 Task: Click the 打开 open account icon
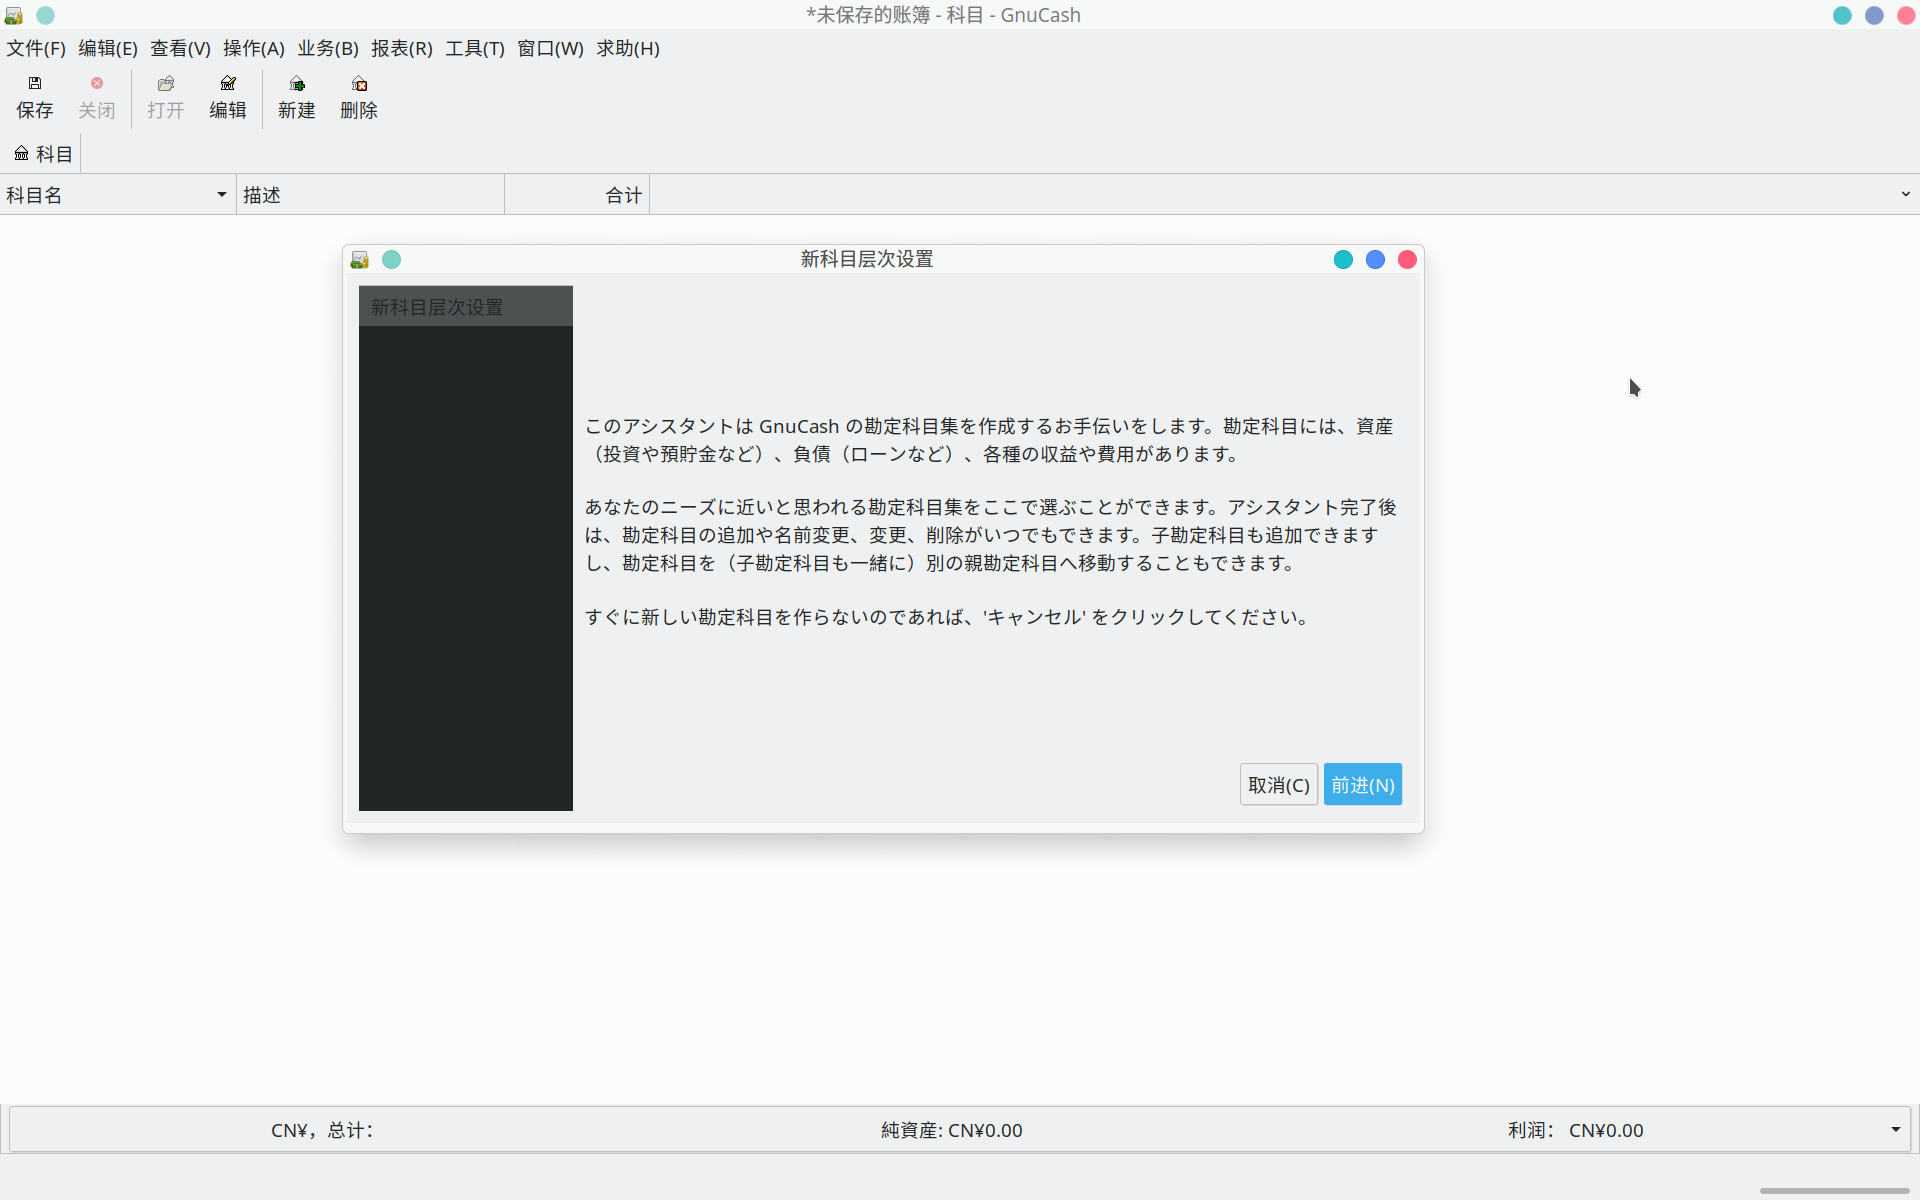click(x=166, y=84)
